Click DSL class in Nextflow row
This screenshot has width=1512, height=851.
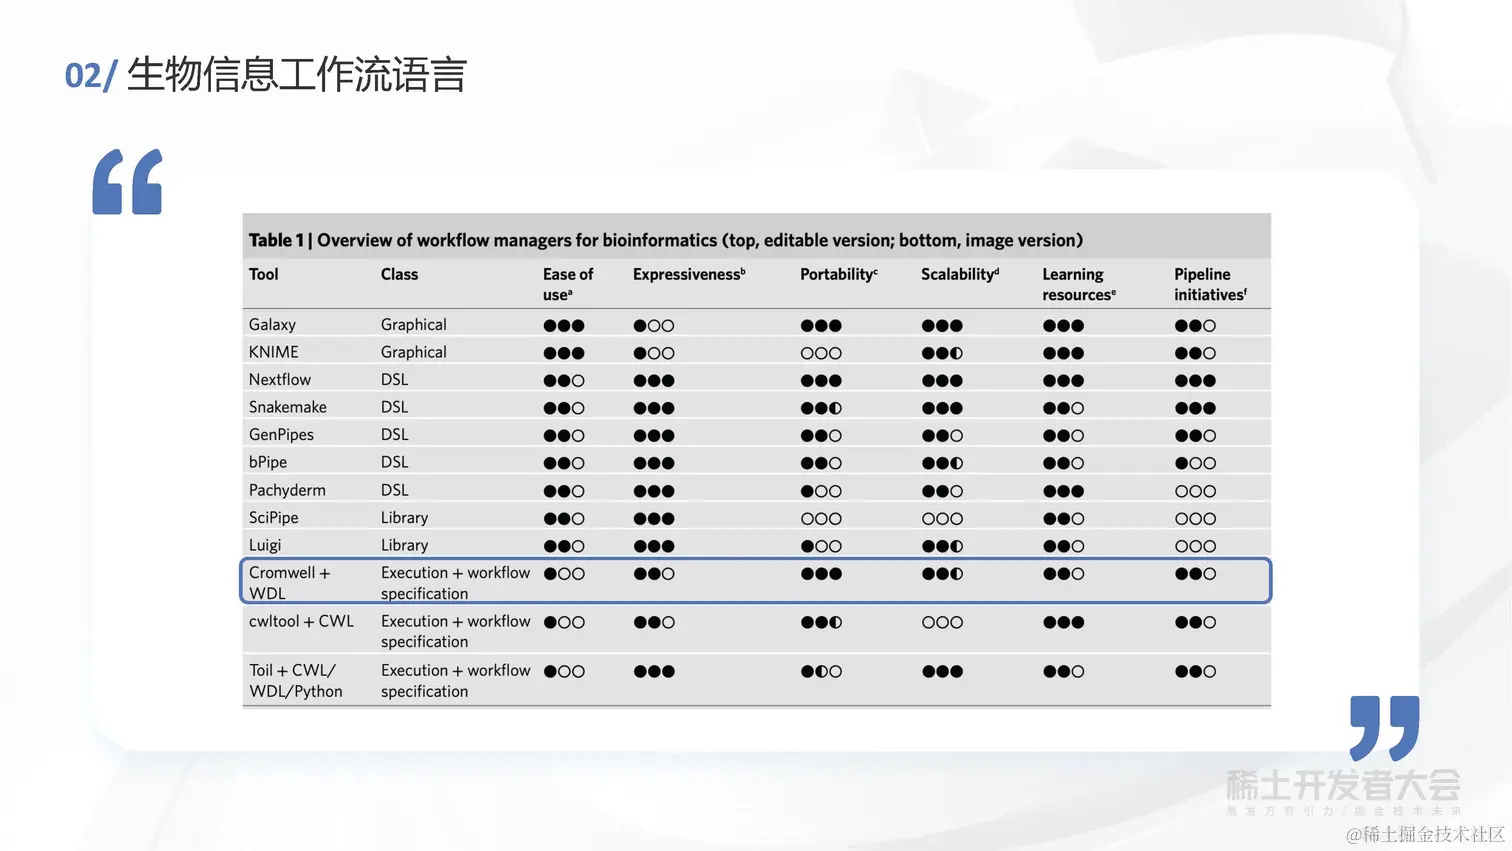click(x=395, y=380)
